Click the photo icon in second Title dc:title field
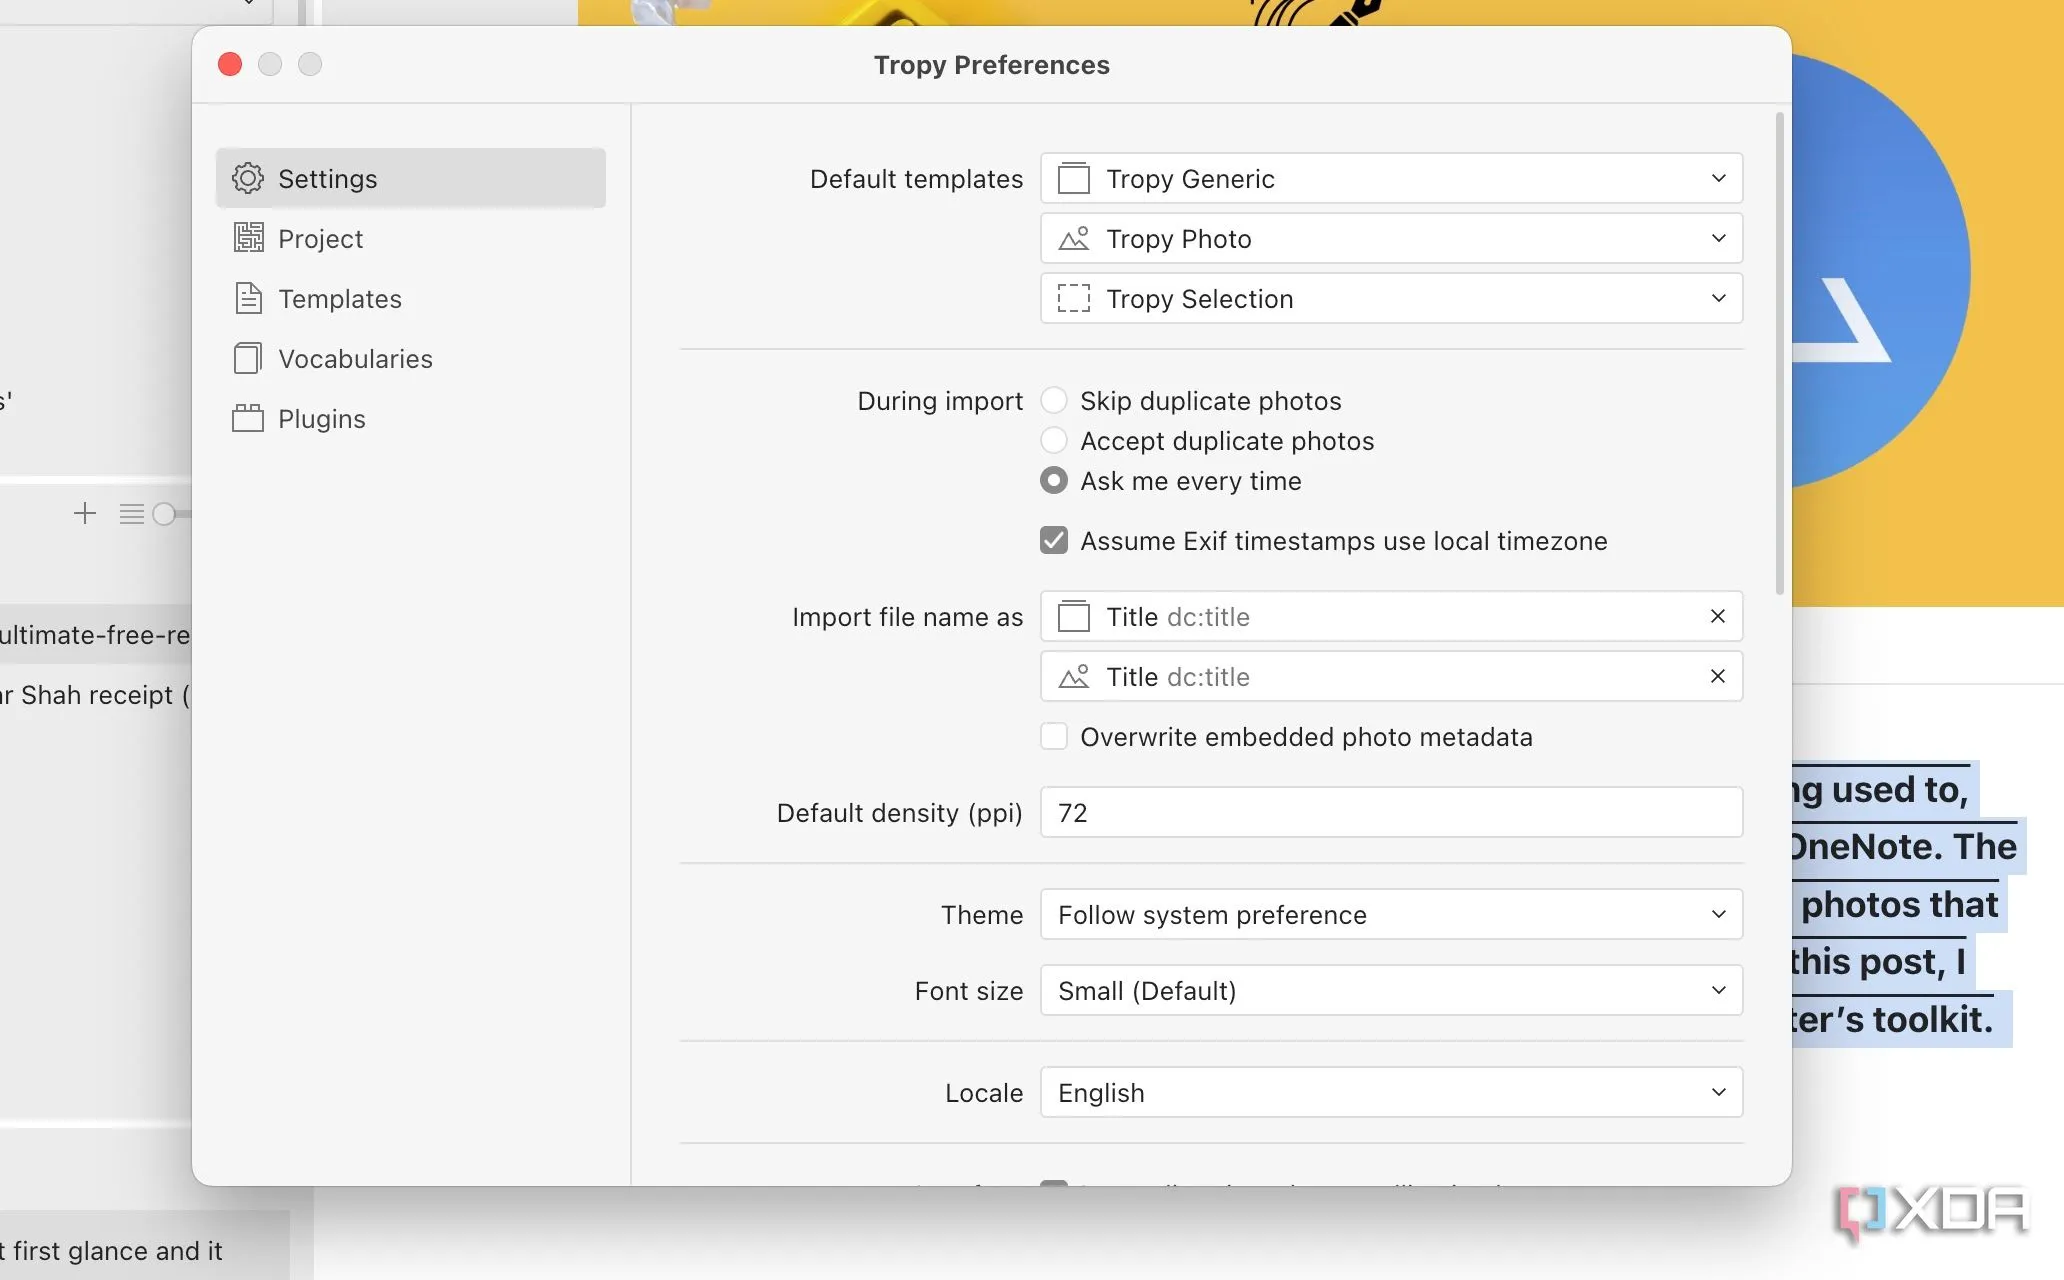 (x=1074, y=676)
